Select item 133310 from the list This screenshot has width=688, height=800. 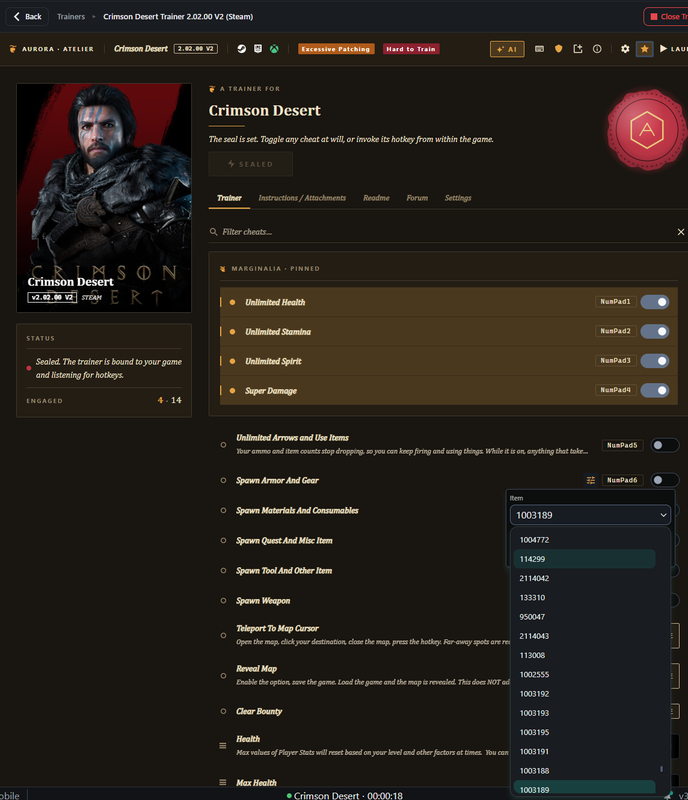pyautogui.click(x=584, y=597)
